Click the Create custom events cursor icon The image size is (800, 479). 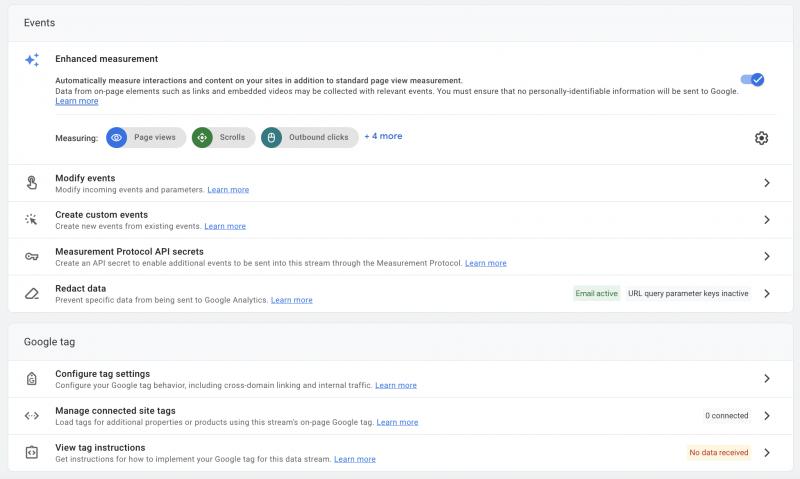point(32,220)
